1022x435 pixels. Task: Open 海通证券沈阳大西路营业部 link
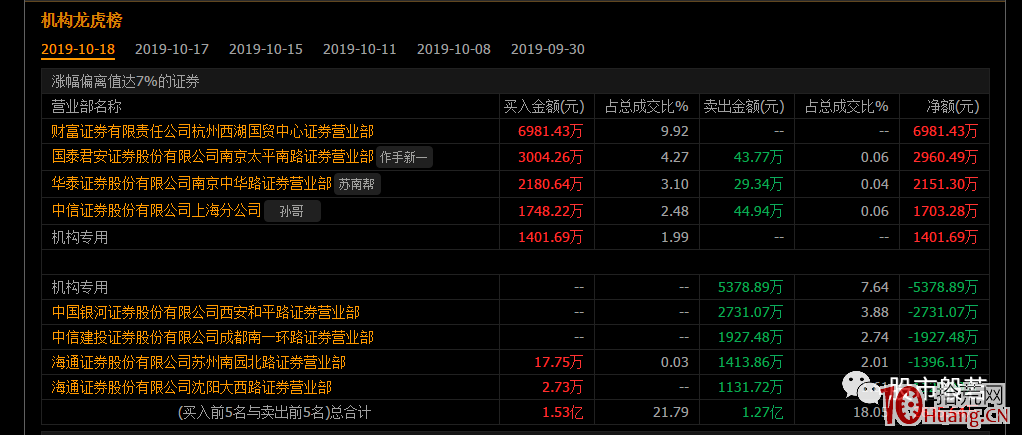point(192,388)
